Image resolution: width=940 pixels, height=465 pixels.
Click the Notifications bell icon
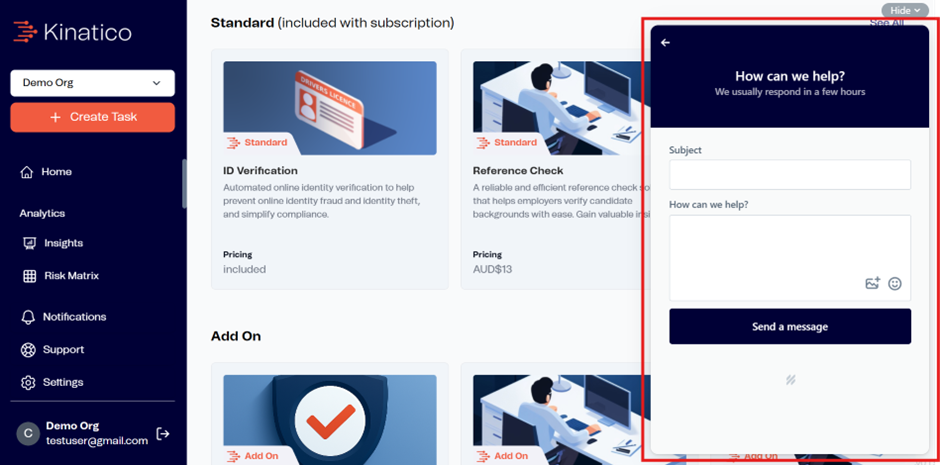[28, 317]
